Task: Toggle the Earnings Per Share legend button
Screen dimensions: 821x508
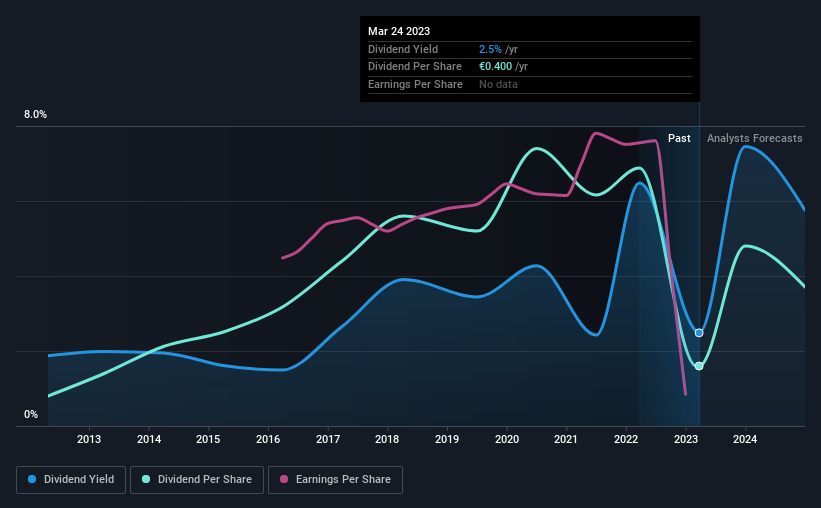Action: coord(335,480)
